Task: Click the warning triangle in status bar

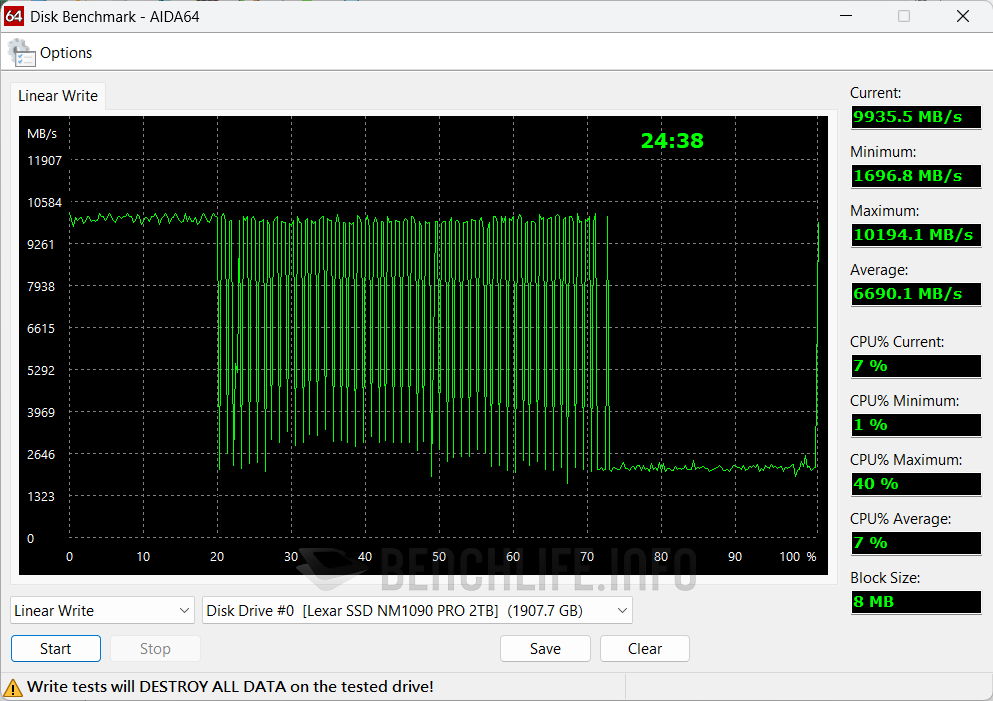Action: 13,687
